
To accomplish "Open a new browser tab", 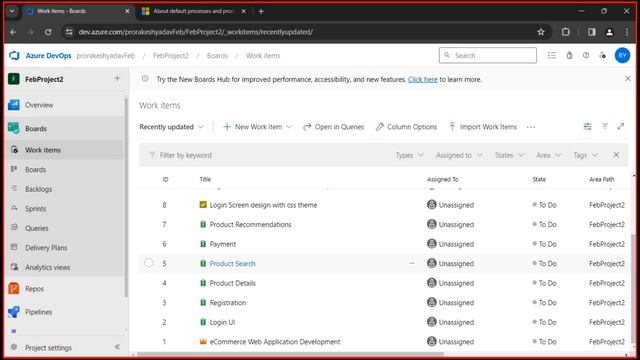I will click(261, 11).
